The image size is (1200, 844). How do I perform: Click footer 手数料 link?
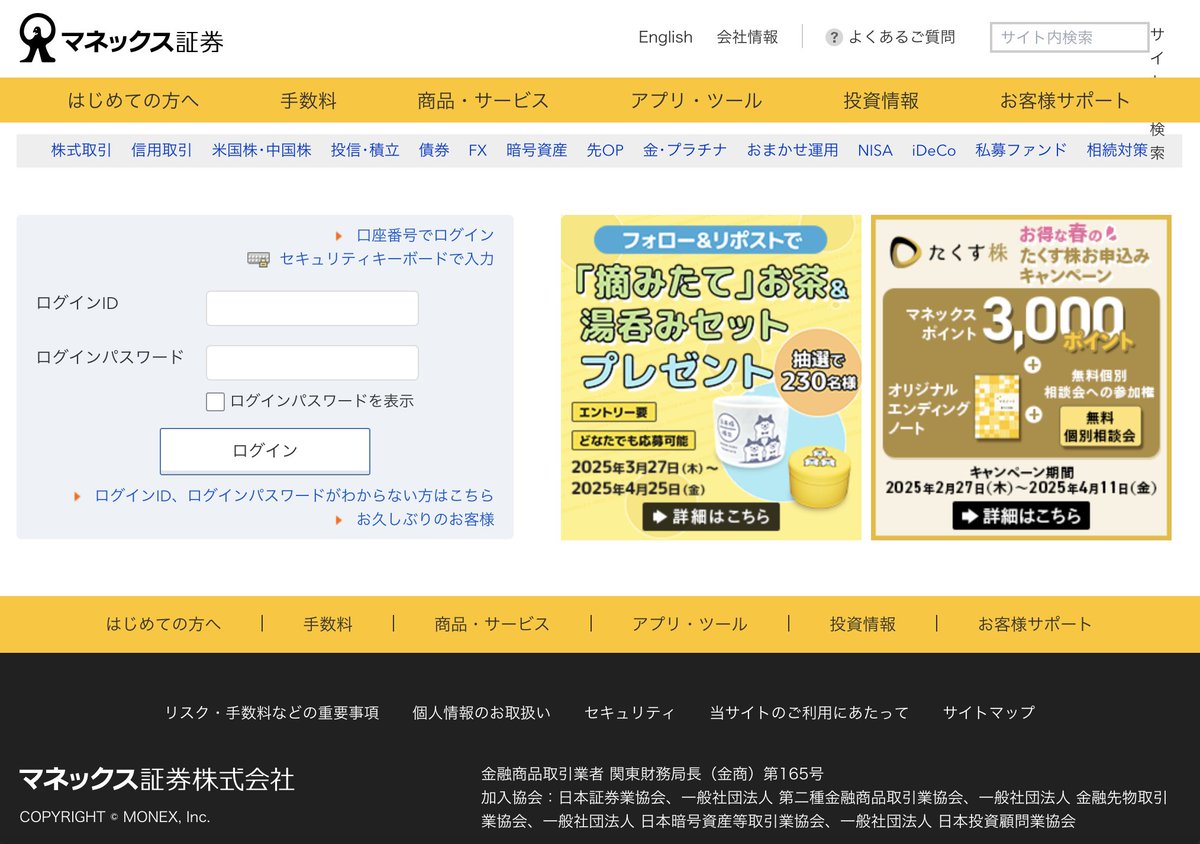pos(328,624)
